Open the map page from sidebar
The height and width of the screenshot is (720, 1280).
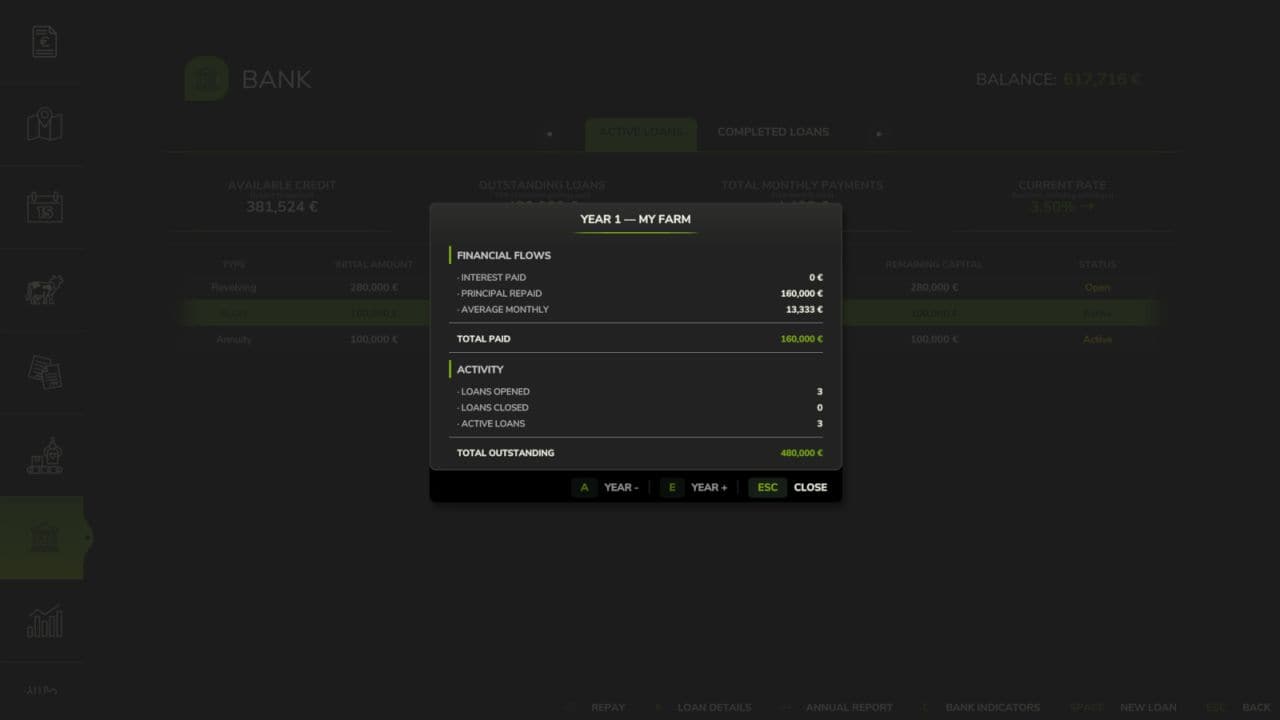coord(44,125)
